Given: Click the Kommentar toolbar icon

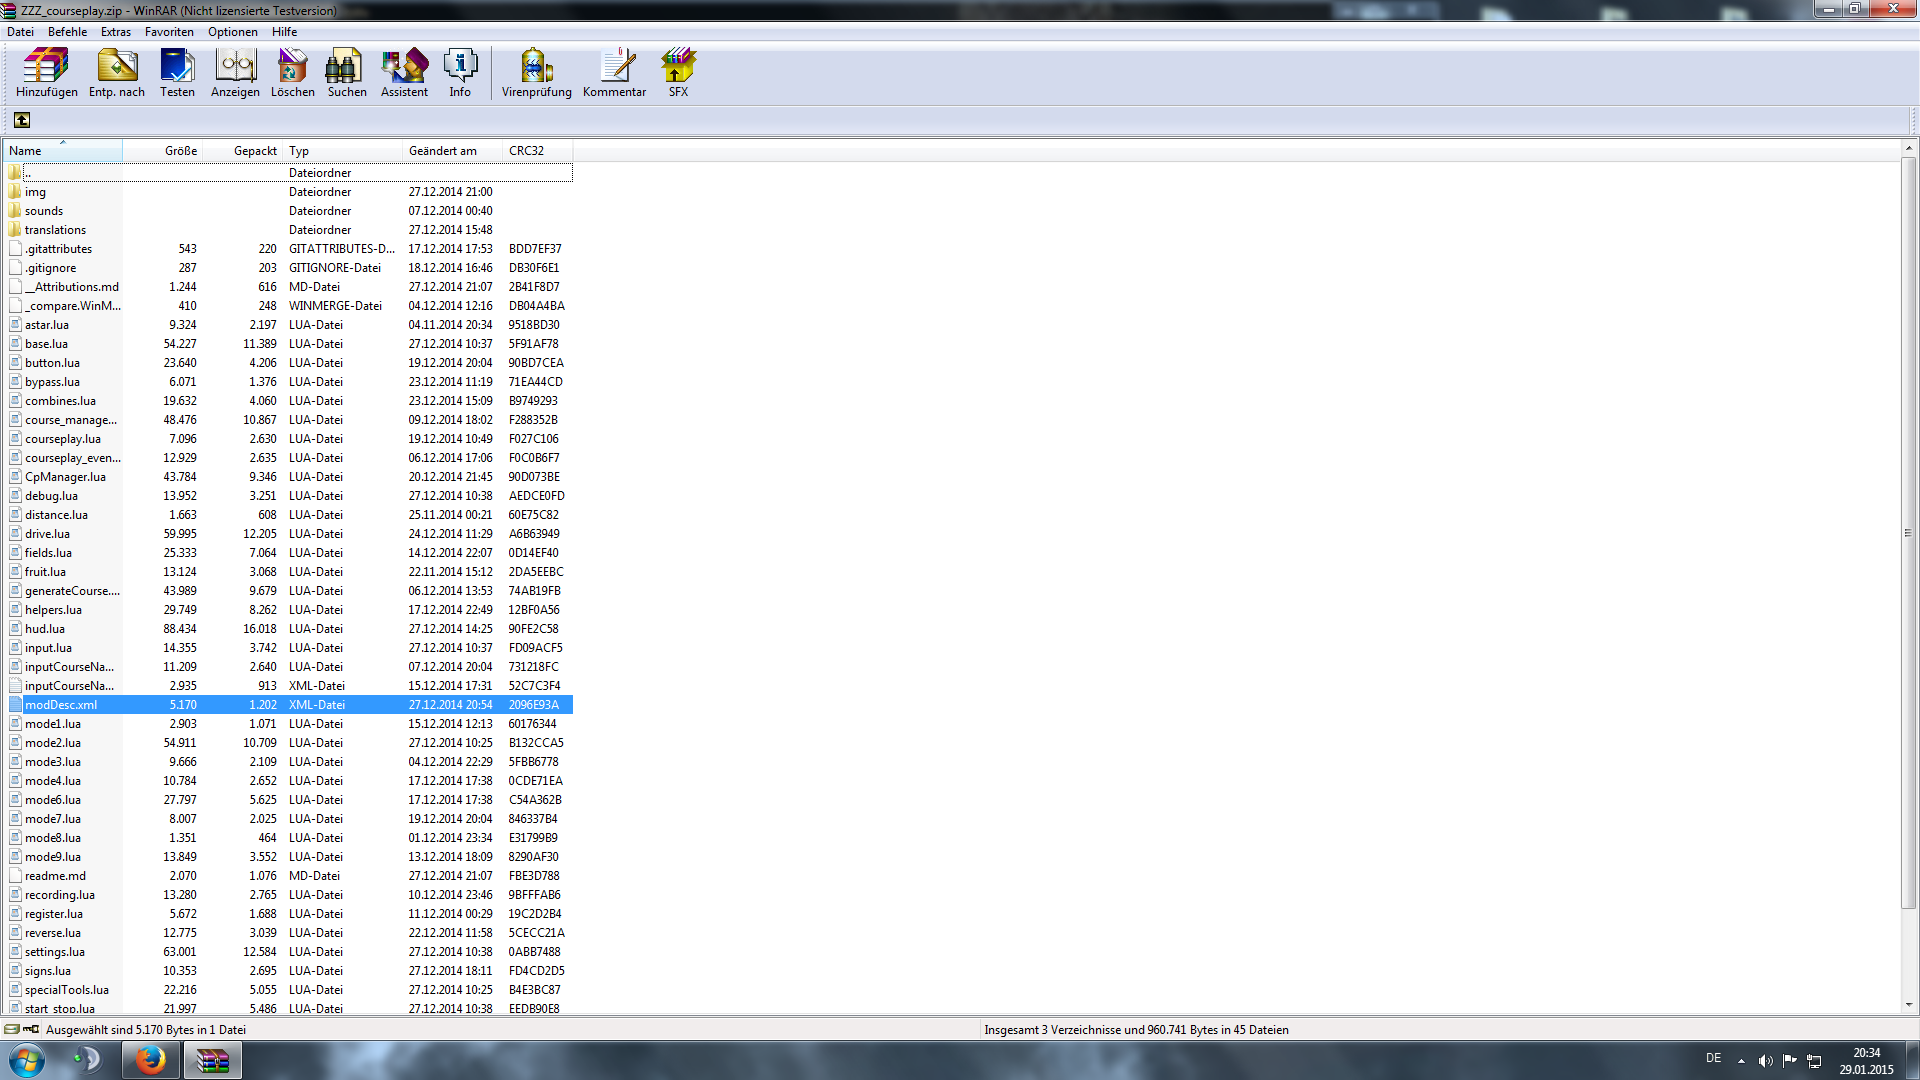Looking at the screenshot, I should (x=614, y=73).
